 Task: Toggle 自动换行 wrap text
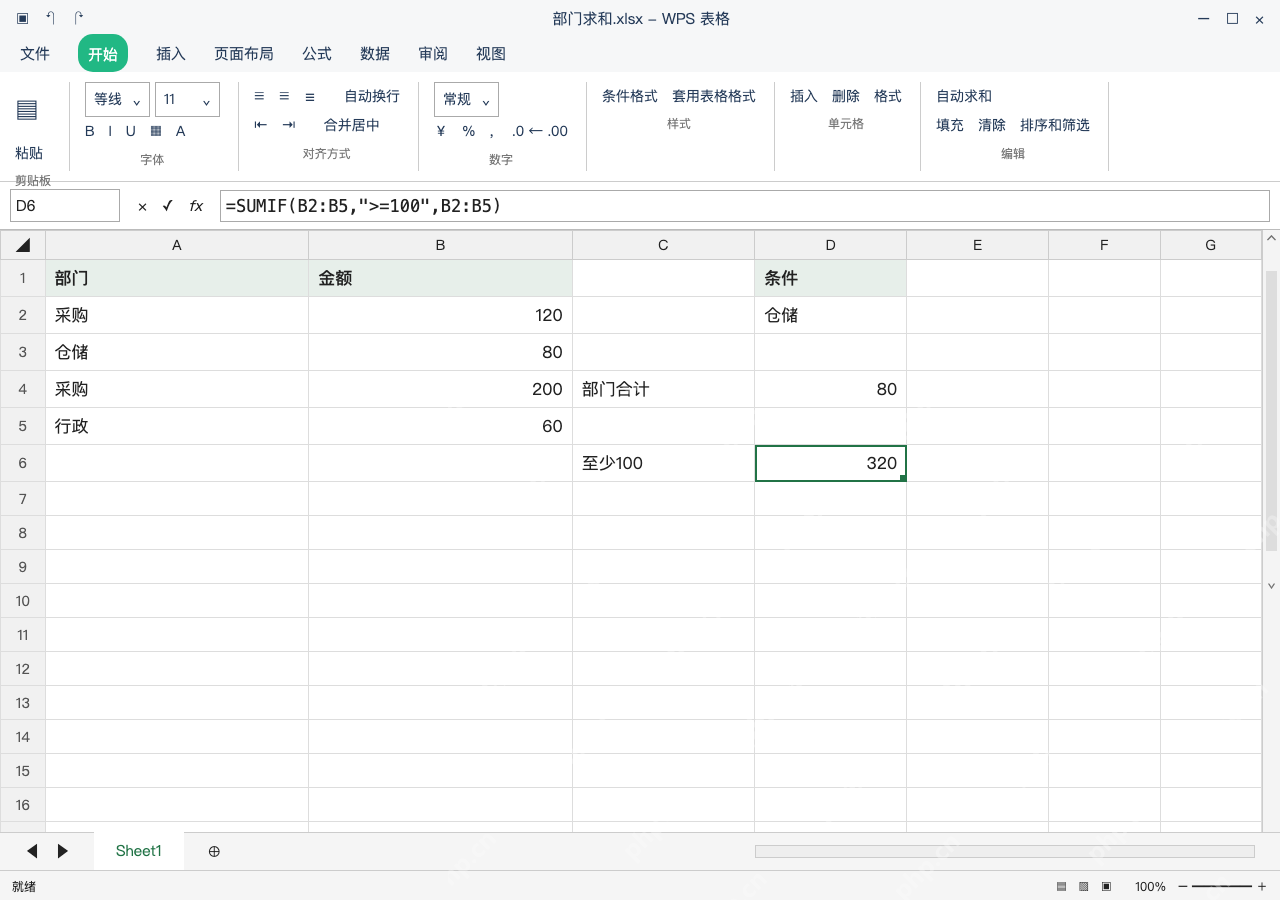(x=372, y=96)
